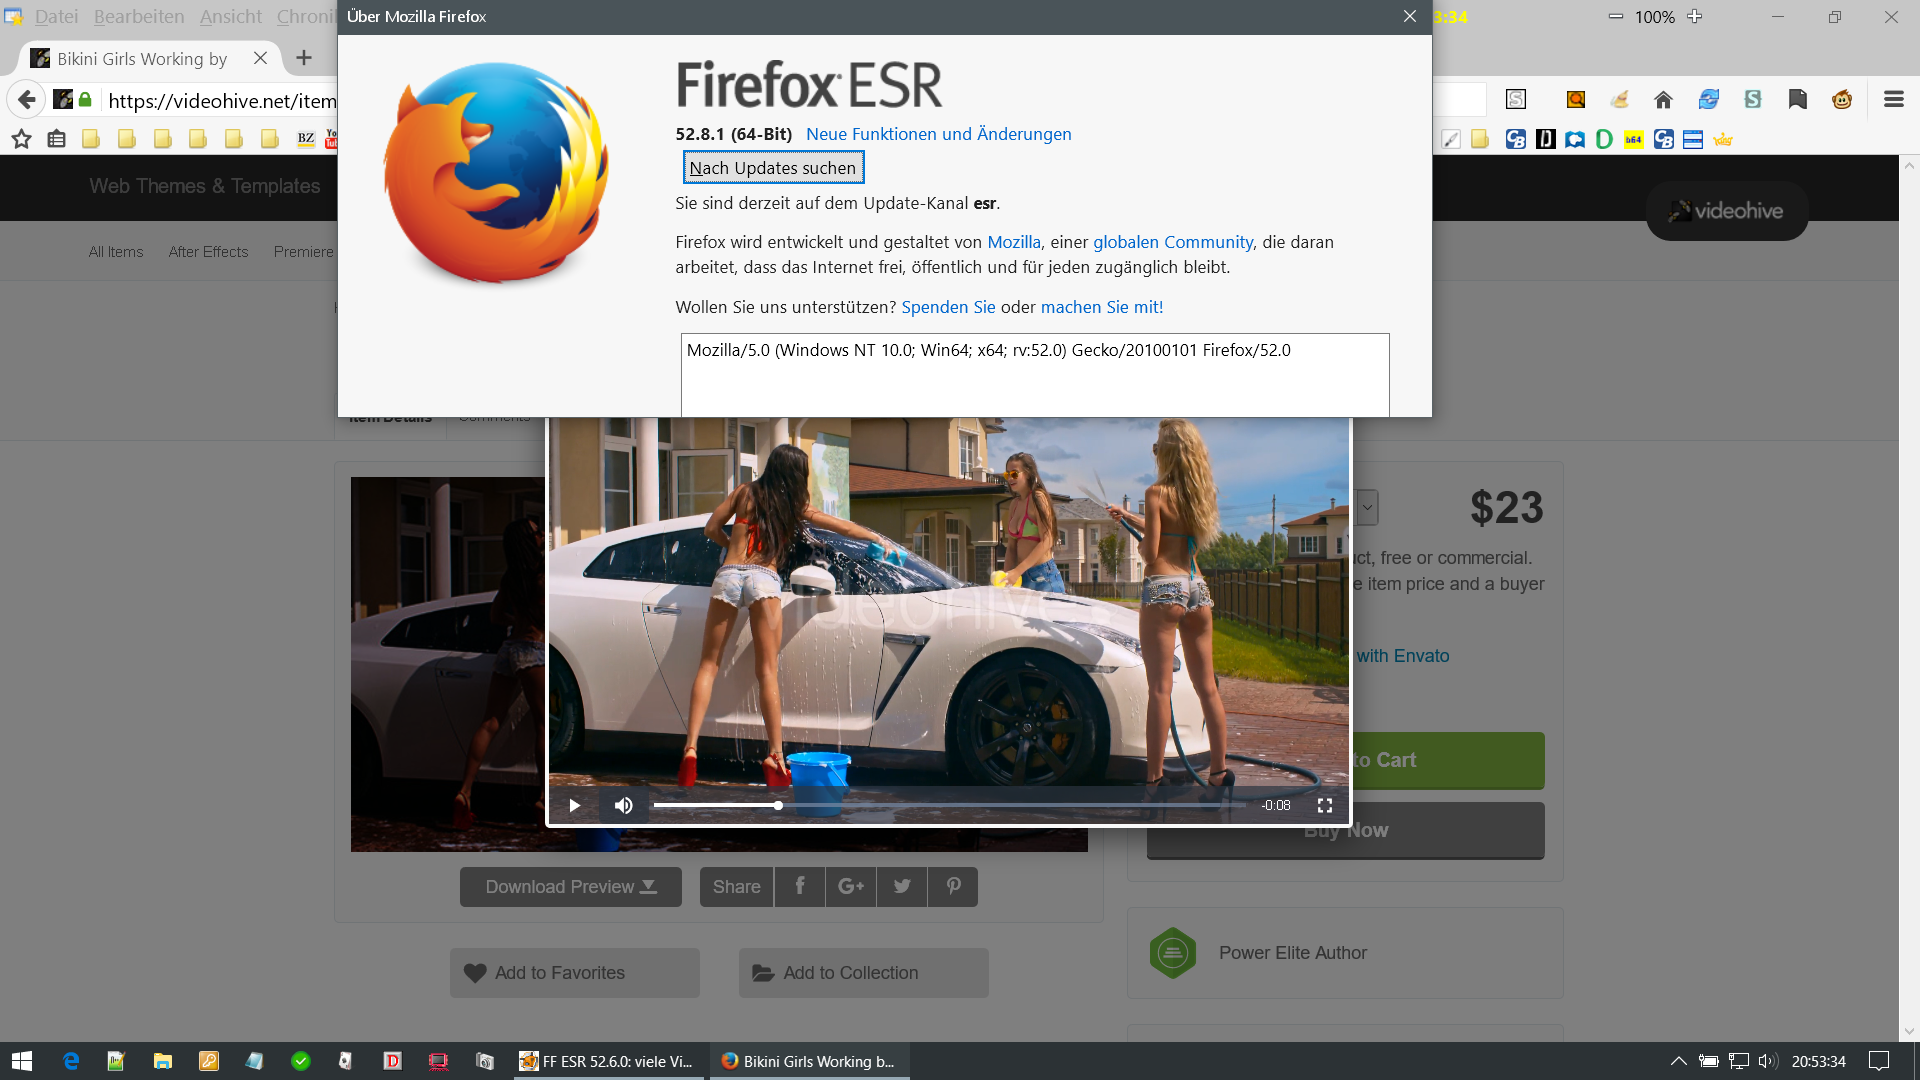Screen dimensions: 1920x1080
Task: Play the video preview
Action: tap(574, 805)
